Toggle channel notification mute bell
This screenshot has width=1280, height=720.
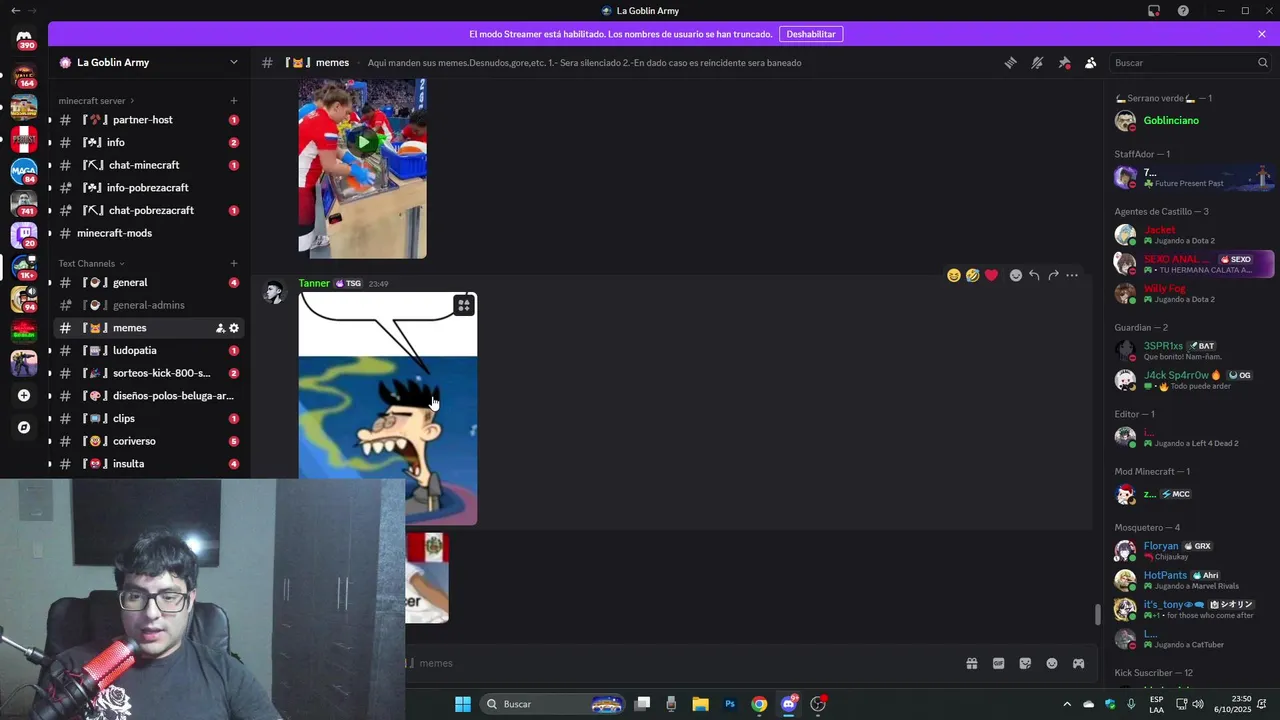click(1037, 62)
